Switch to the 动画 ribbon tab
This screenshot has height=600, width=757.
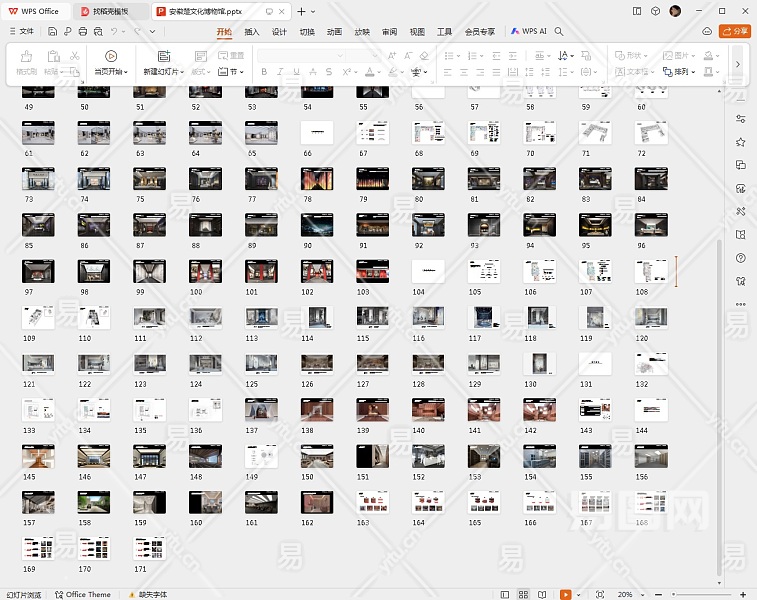coord(334,31)
